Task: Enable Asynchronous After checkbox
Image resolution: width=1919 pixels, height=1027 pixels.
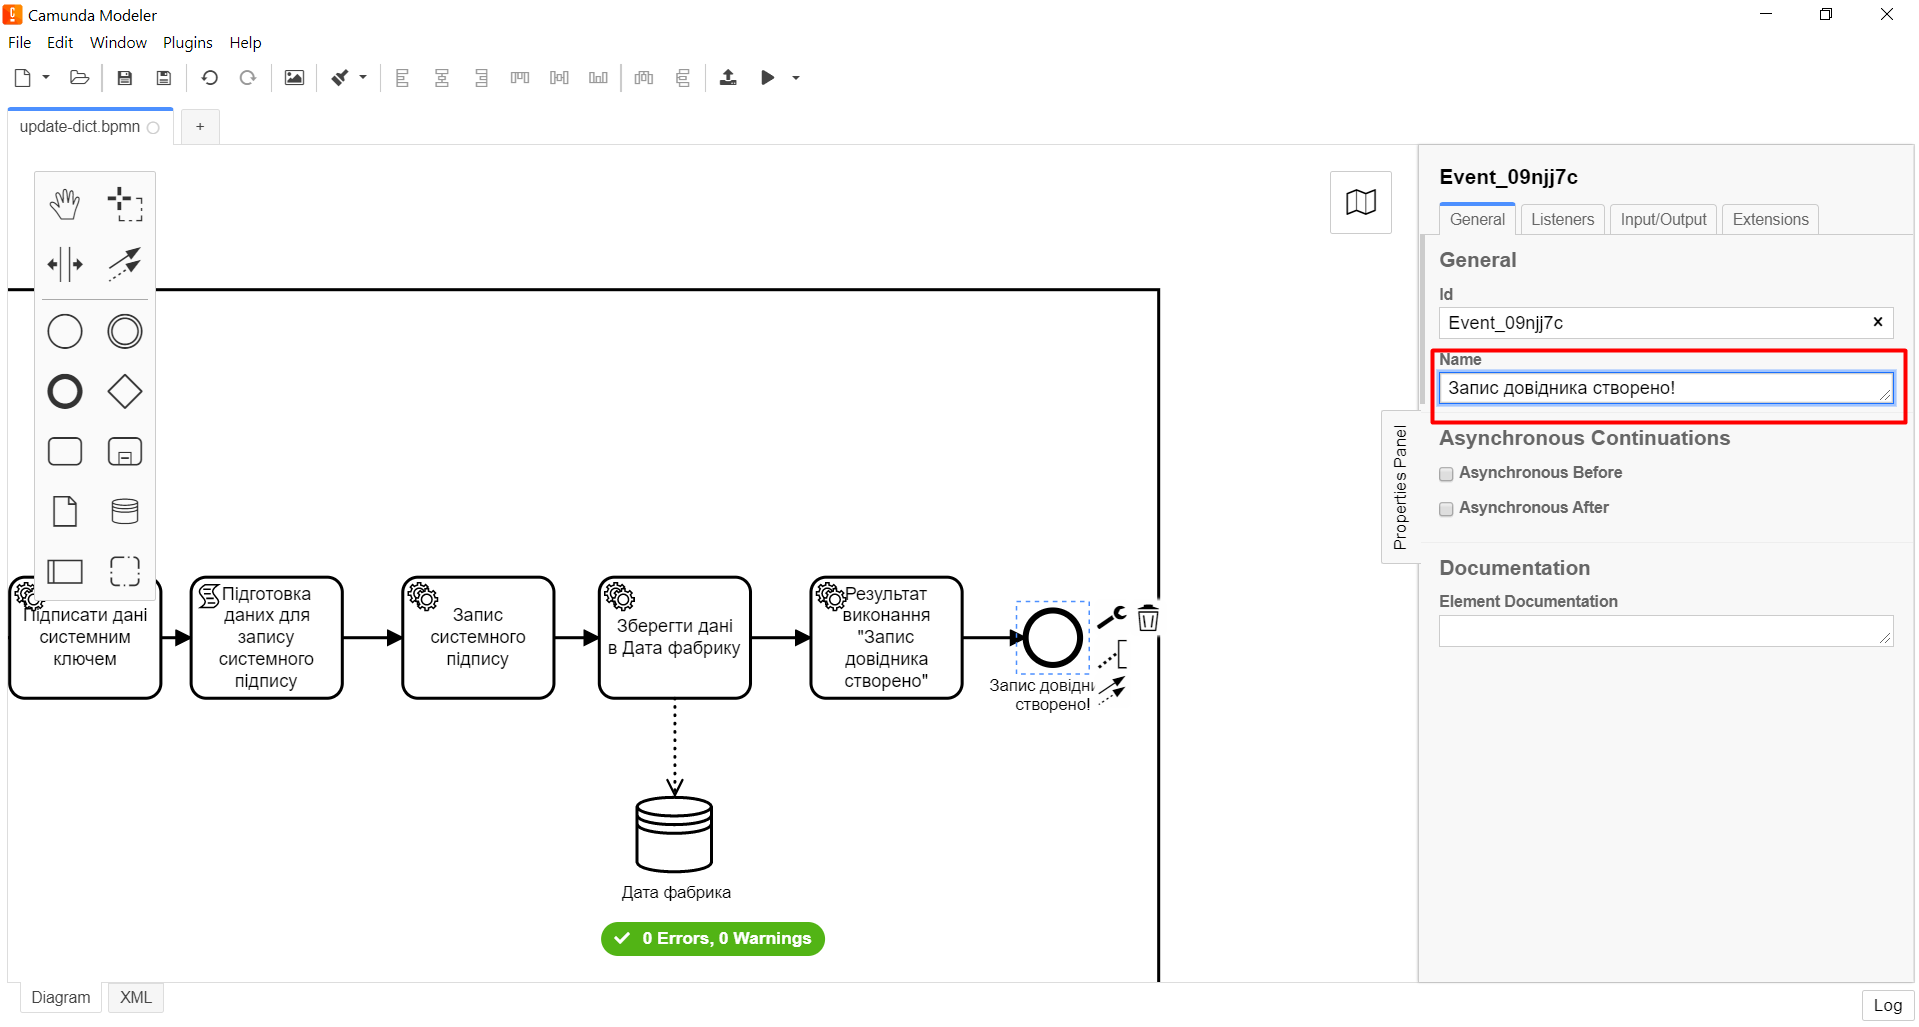Action: click(x=1446, y=509)
